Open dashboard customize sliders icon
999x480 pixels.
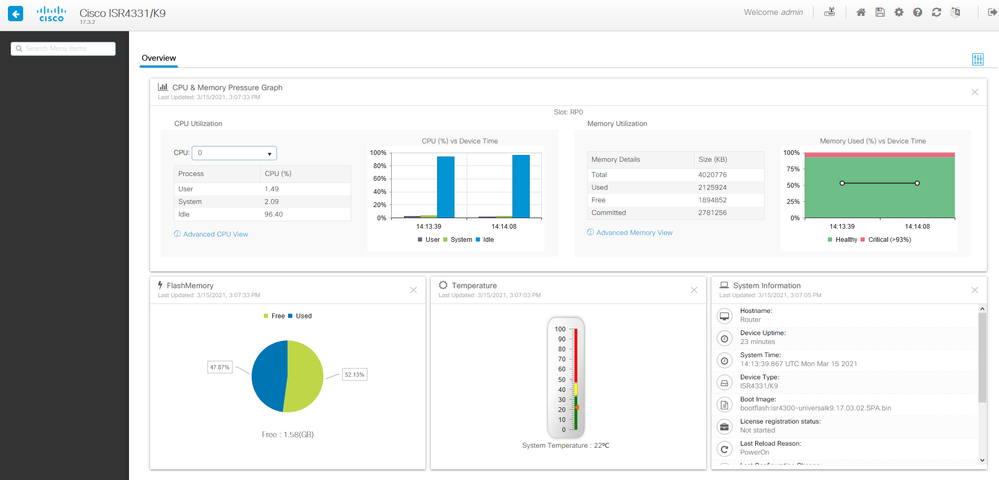[978, 59]
